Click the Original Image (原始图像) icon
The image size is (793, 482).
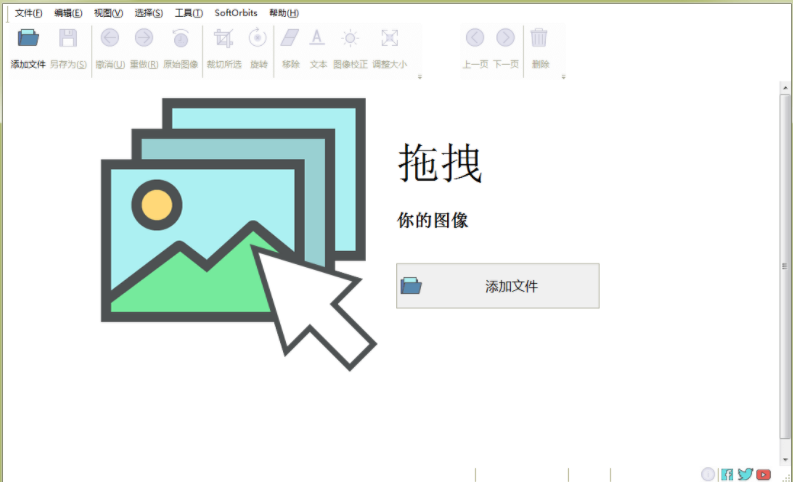[x=181, y=38]
